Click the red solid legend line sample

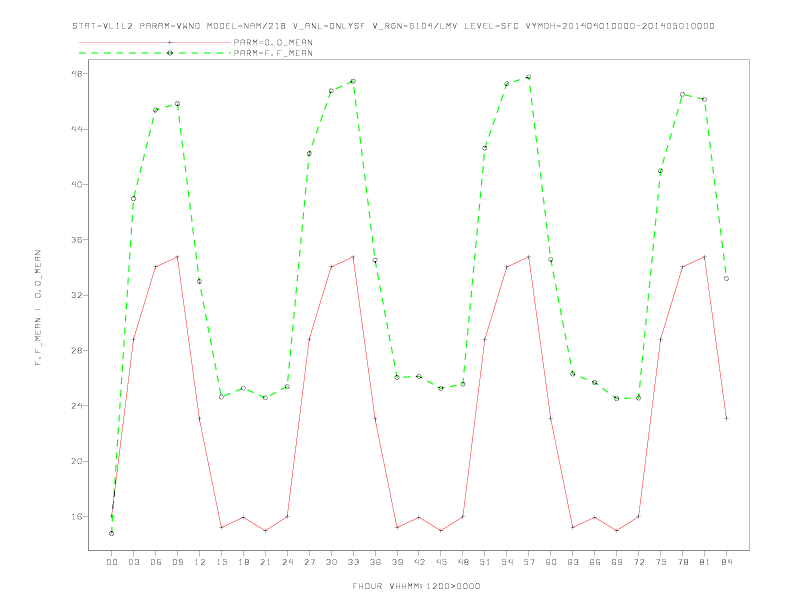click(155, 42)
